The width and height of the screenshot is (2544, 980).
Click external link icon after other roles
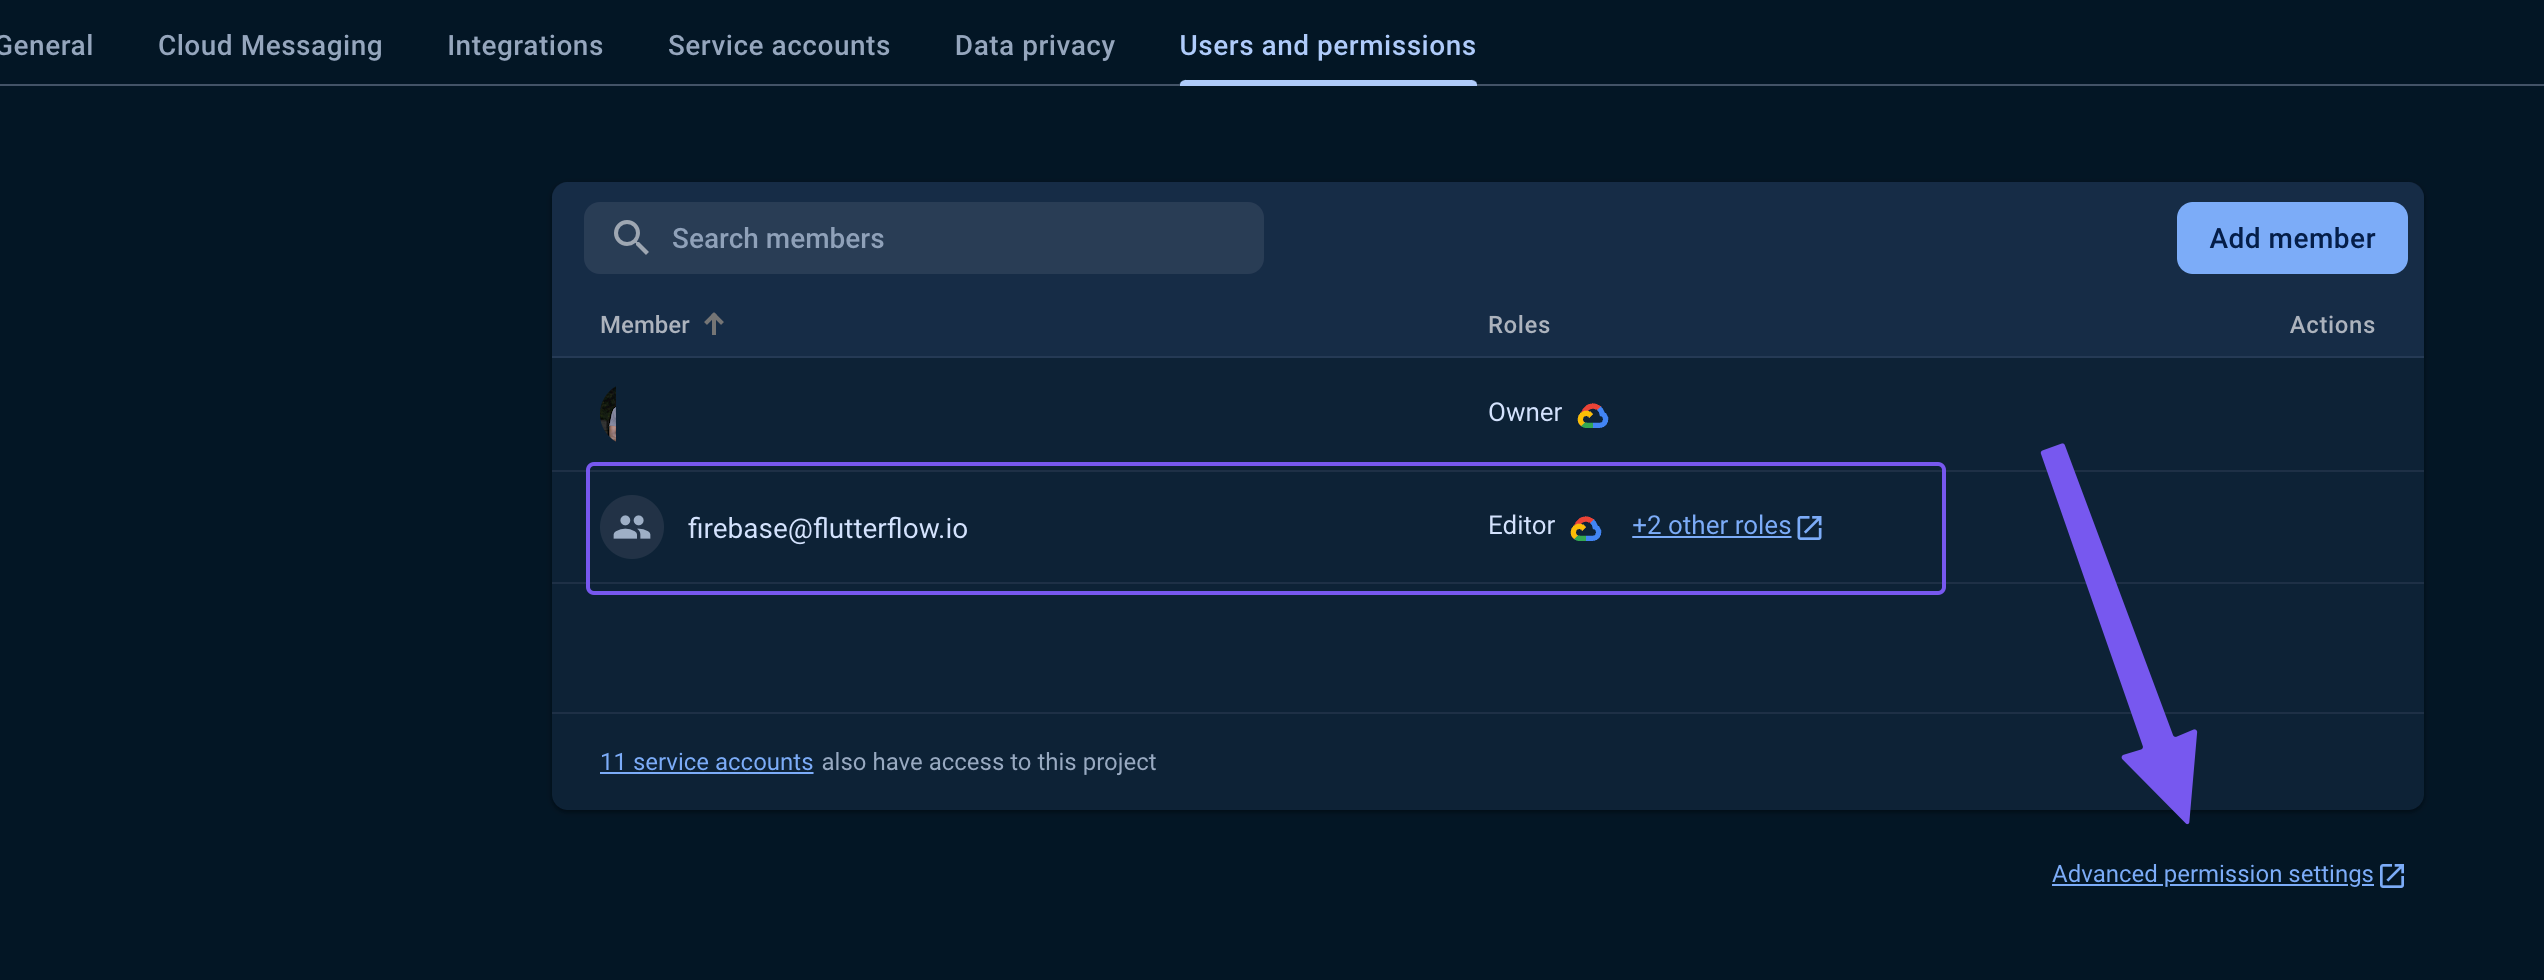[x=1810, y=527]
